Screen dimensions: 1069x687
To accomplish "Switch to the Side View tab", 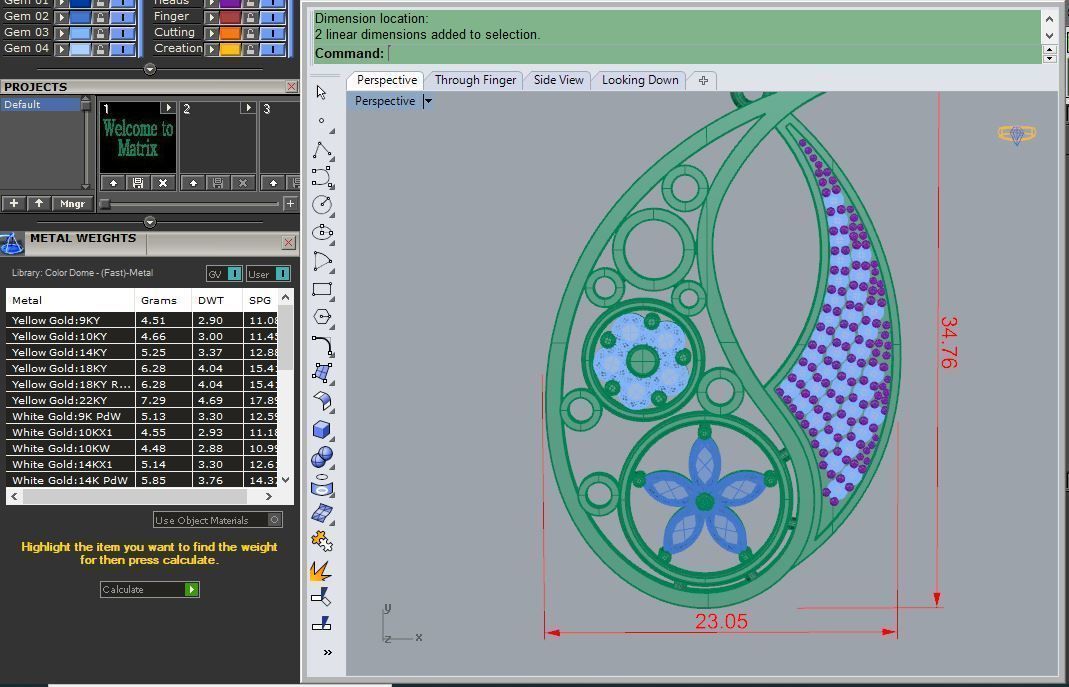I will pos(558,80).
